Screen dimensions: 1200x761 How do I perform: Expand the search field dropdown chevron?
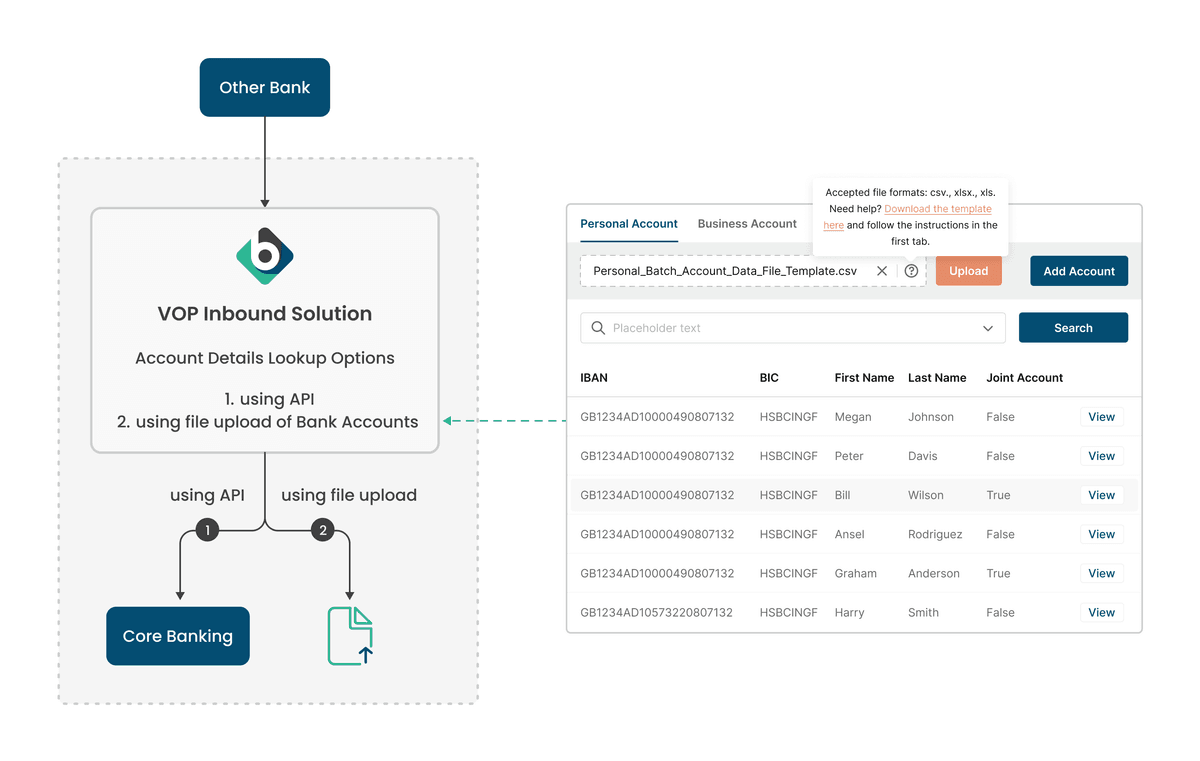(988, 328)
